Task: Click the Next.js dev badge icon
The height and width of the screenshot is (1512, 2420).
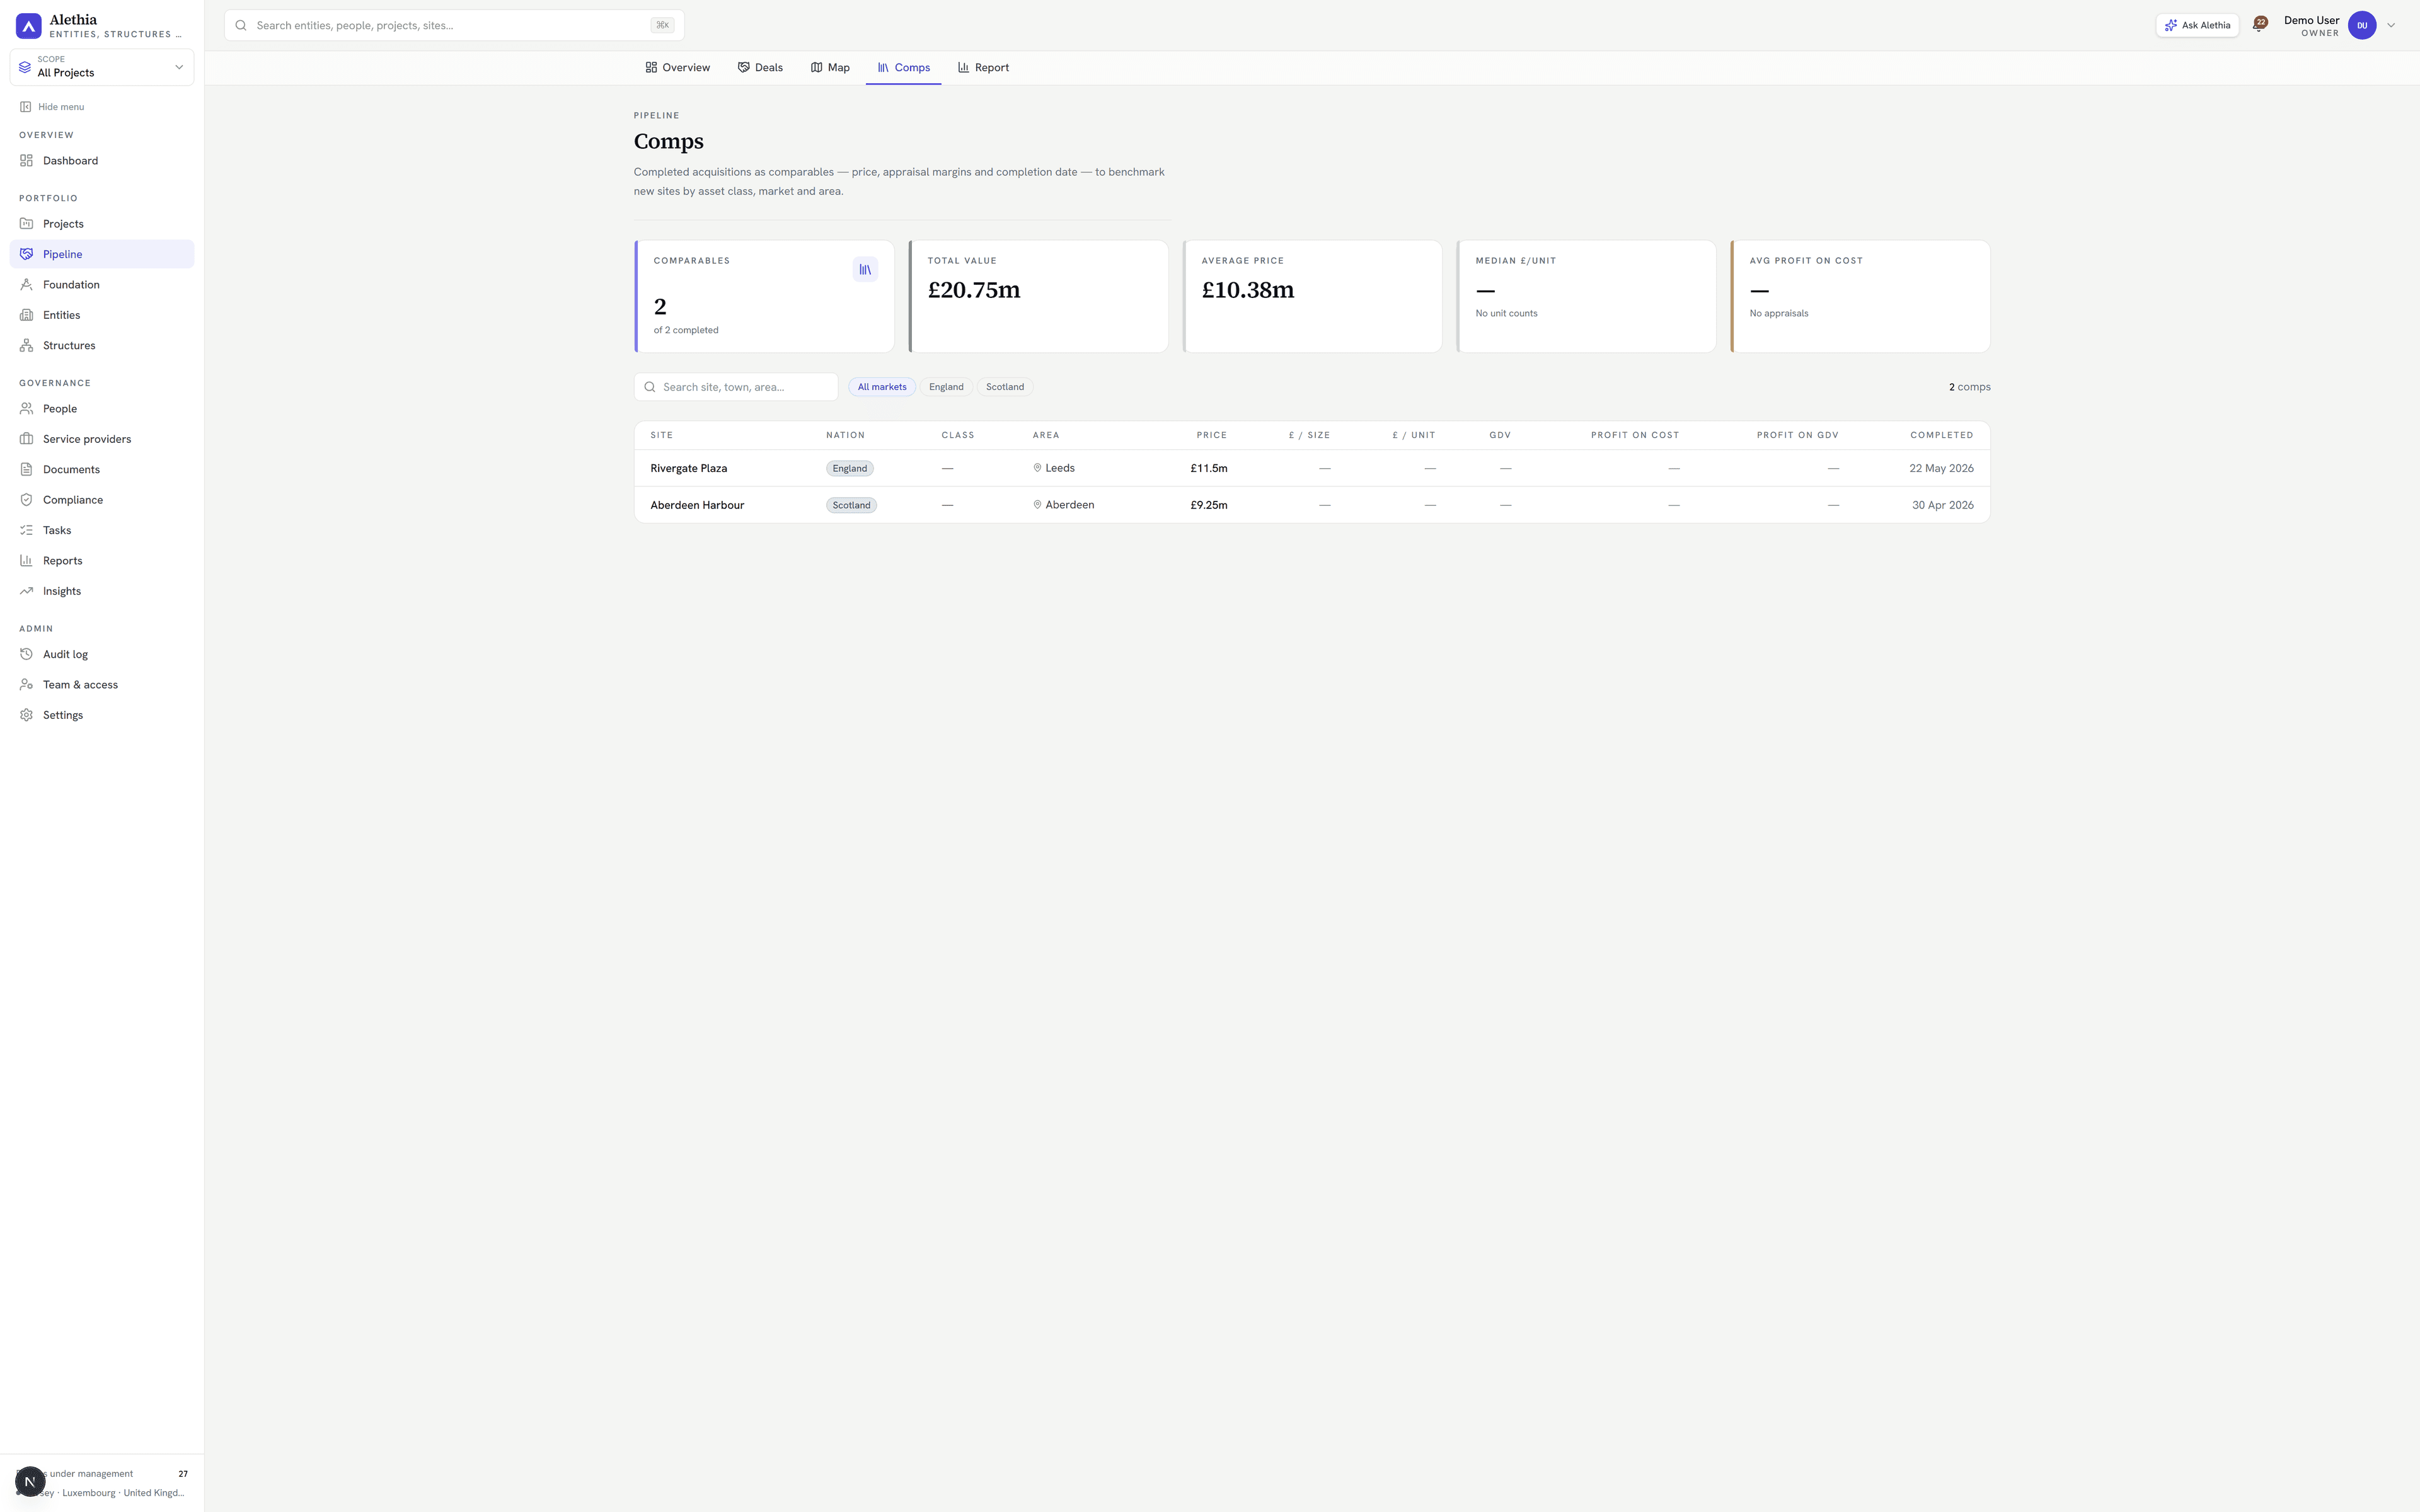Action: coord(30,1482)
